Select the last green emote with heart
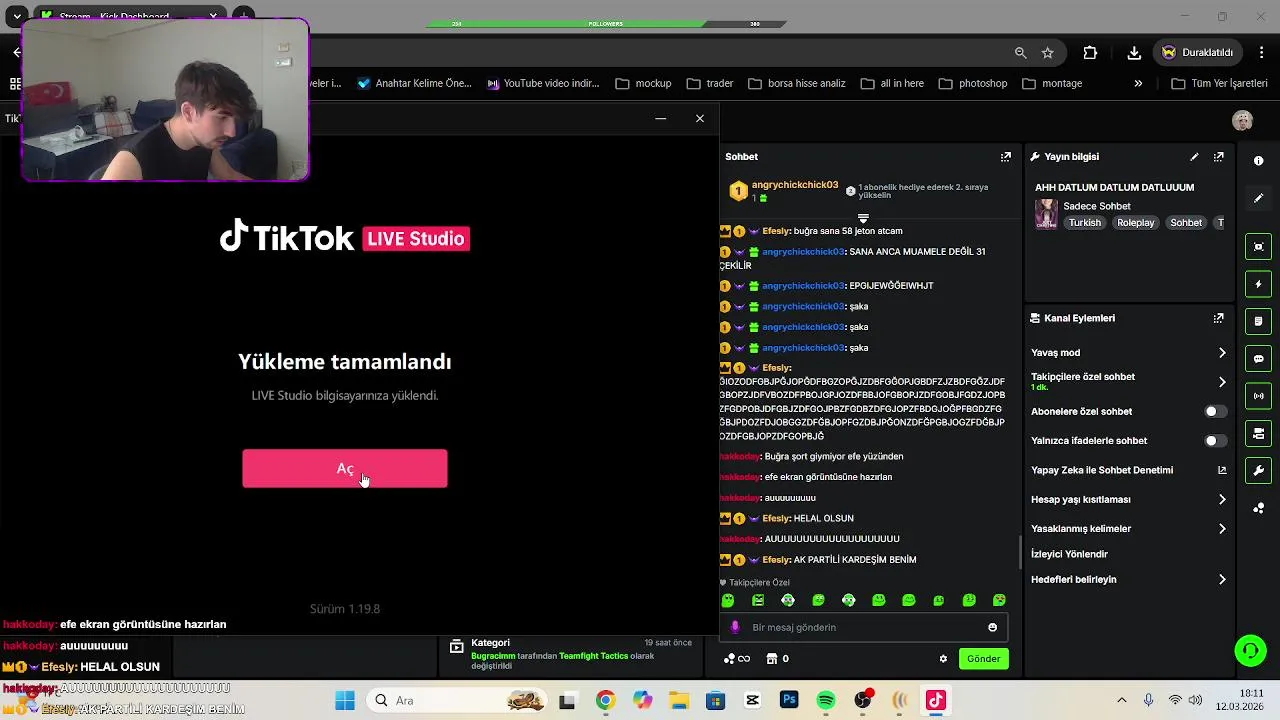1280x720 pixels. [x=999, y=600]
